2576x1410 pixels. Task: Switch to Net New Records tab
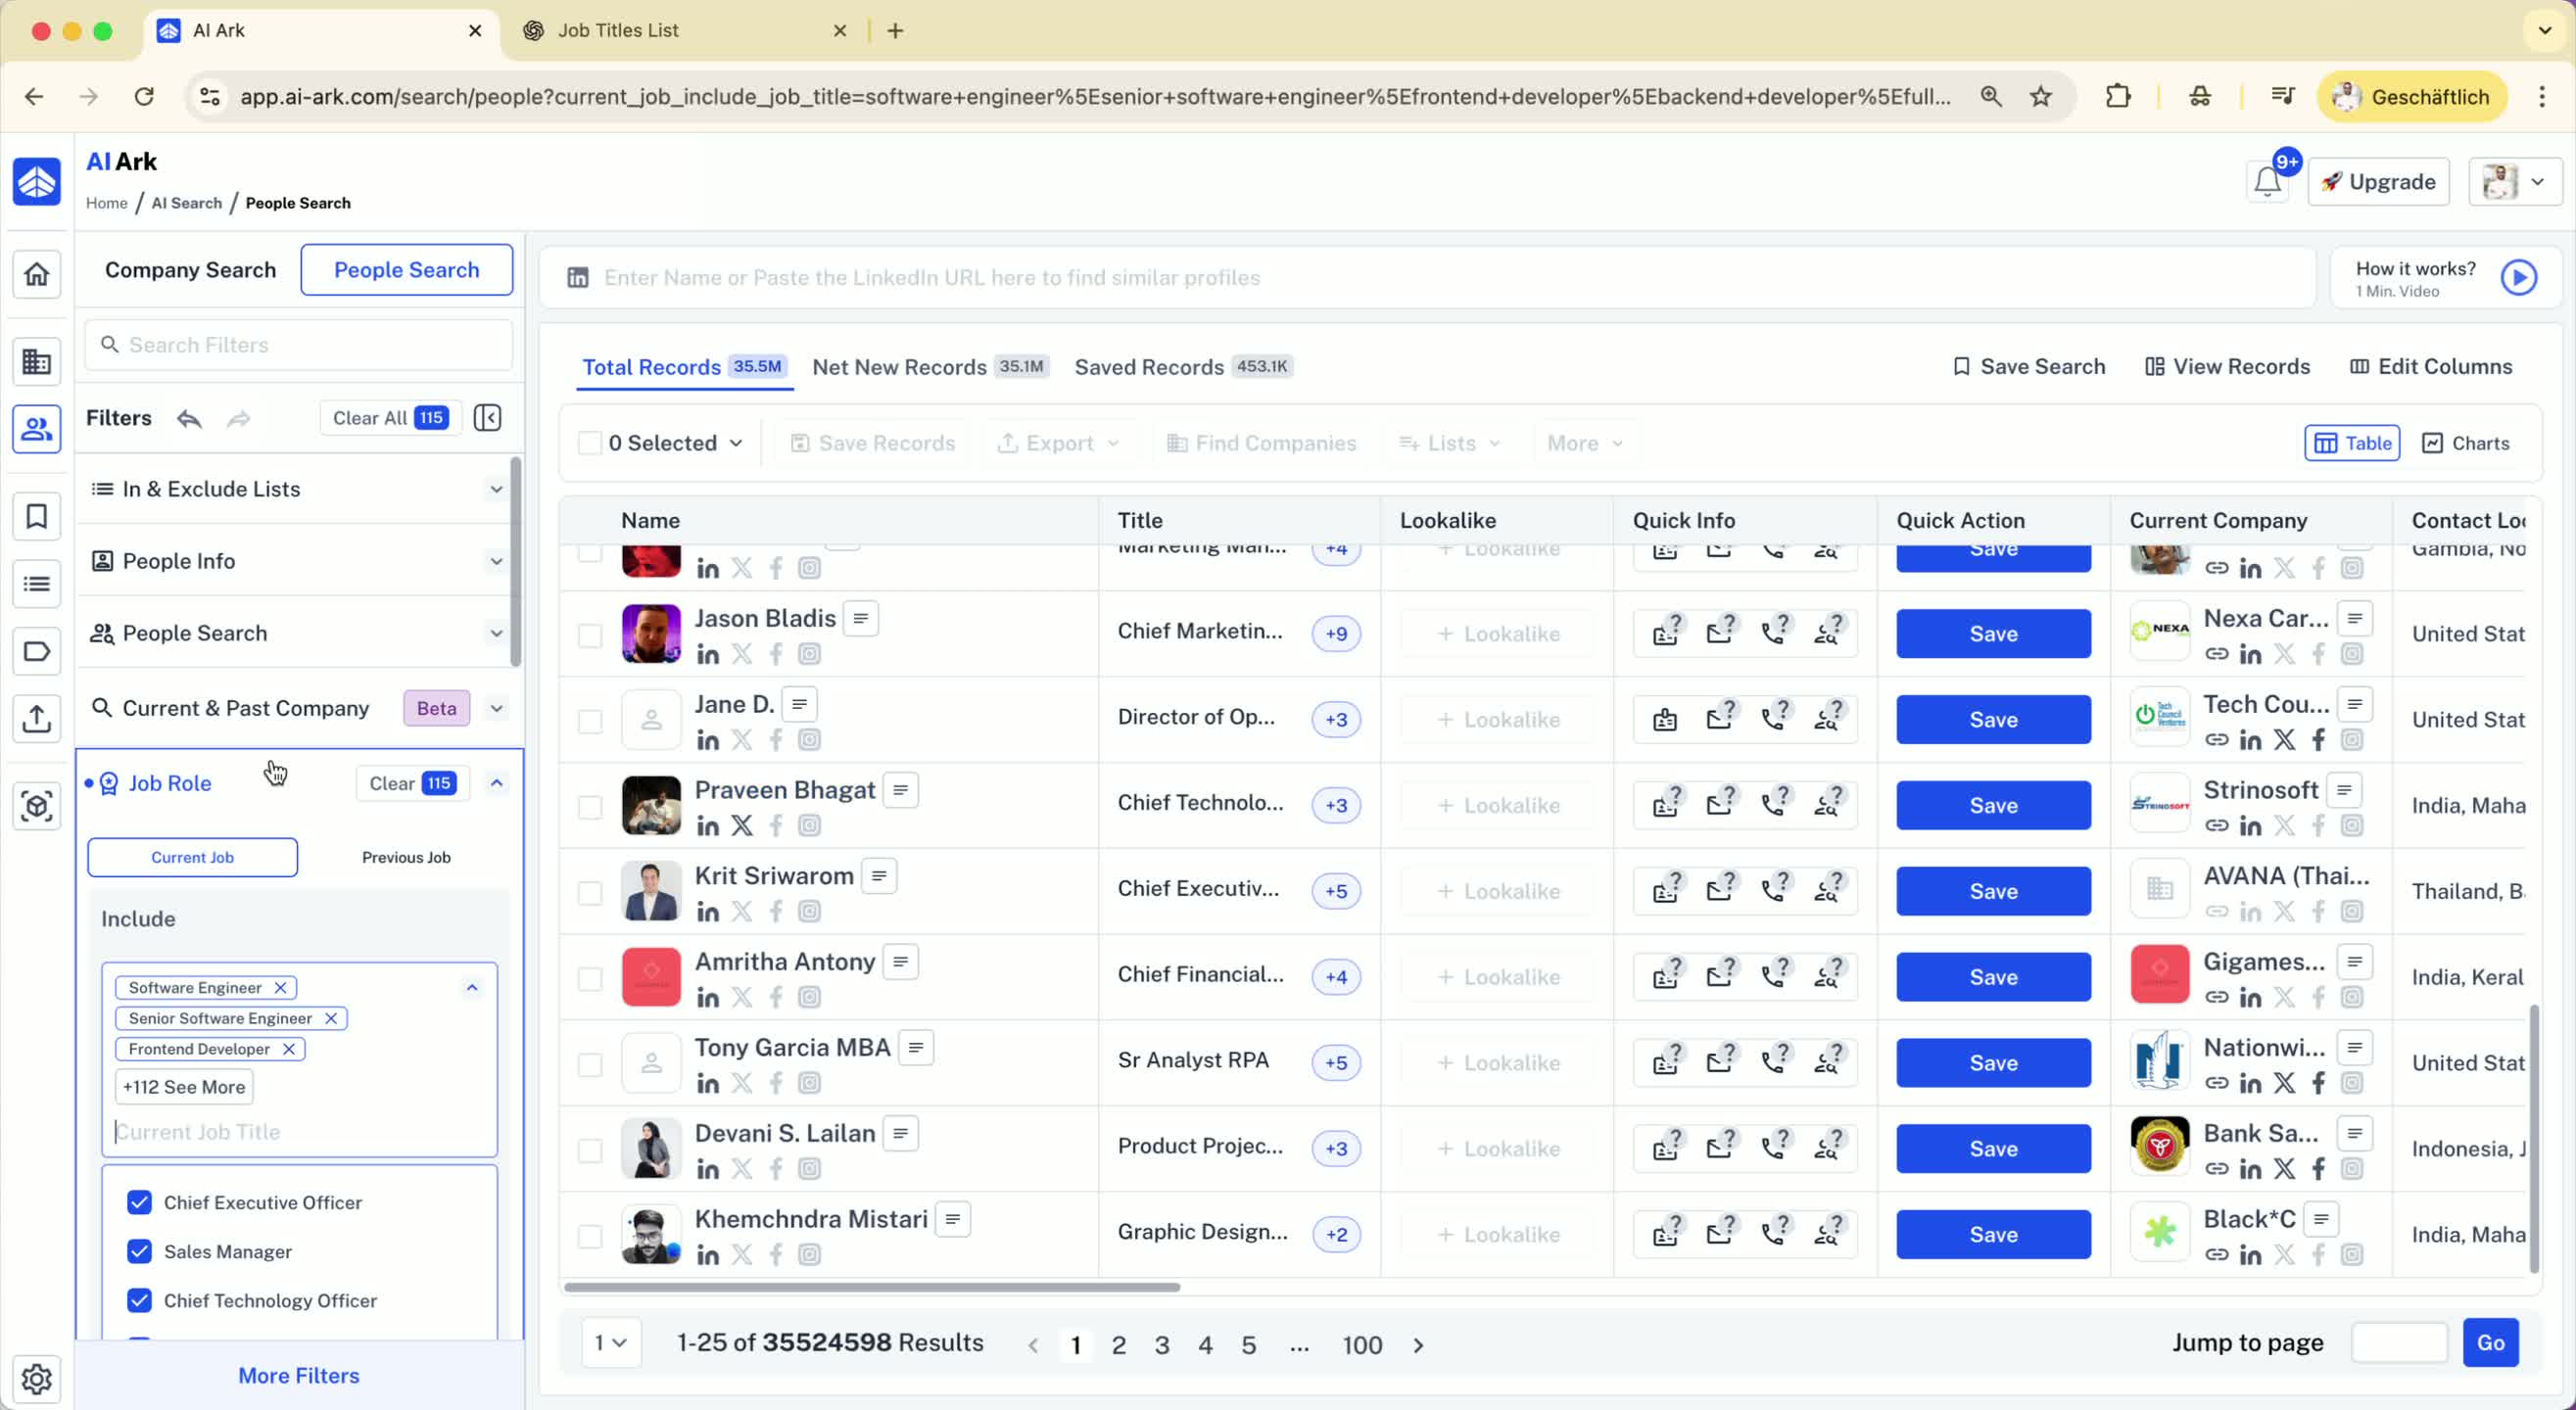point(898,367)
